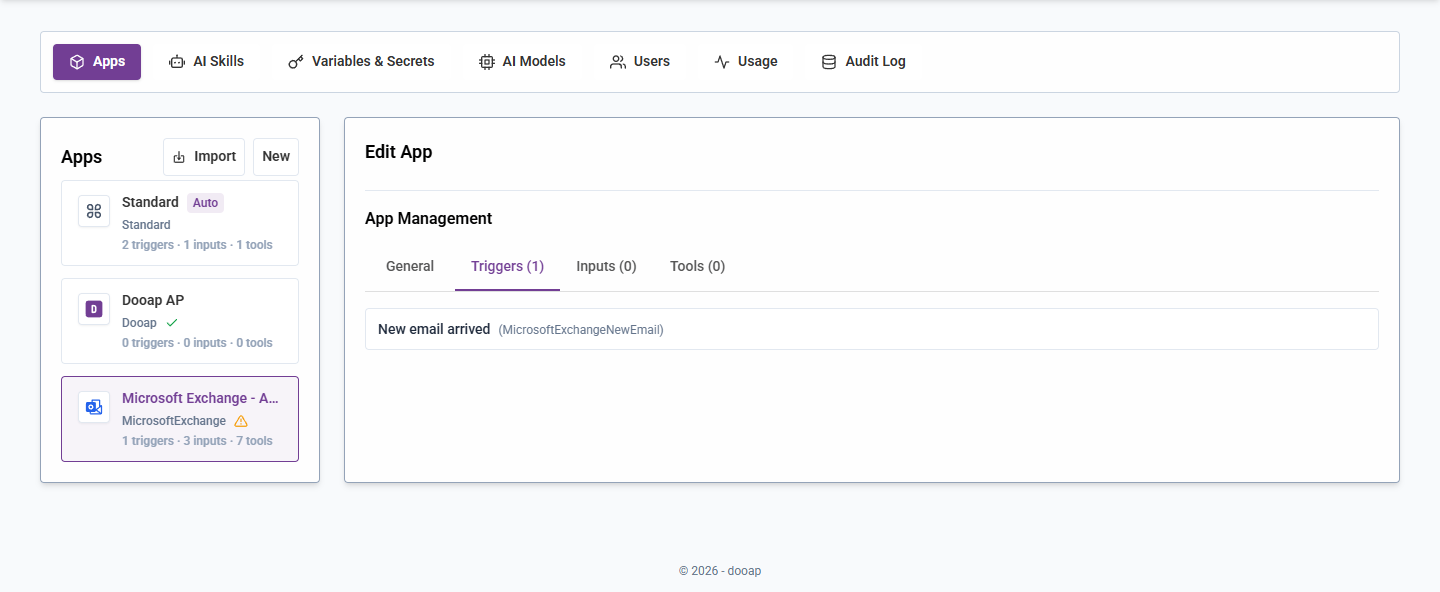Click the Edit App heading
The height and width of the screenshot is (592, 1440).
[x=399, y=152]
